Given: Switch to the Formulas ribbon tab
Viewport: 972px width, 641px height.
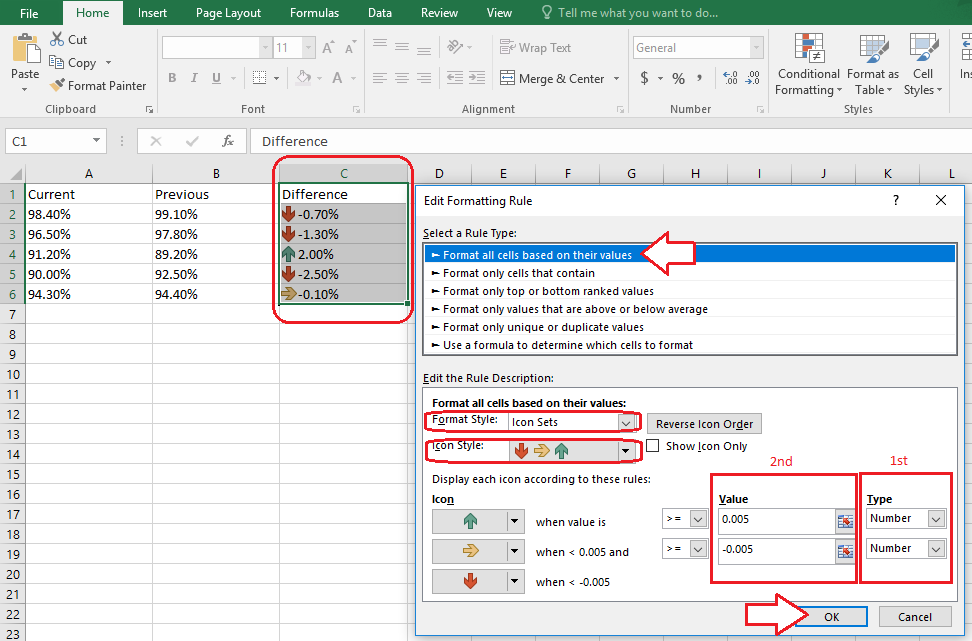Looking at the screenshot, I should tap(314, 13).
